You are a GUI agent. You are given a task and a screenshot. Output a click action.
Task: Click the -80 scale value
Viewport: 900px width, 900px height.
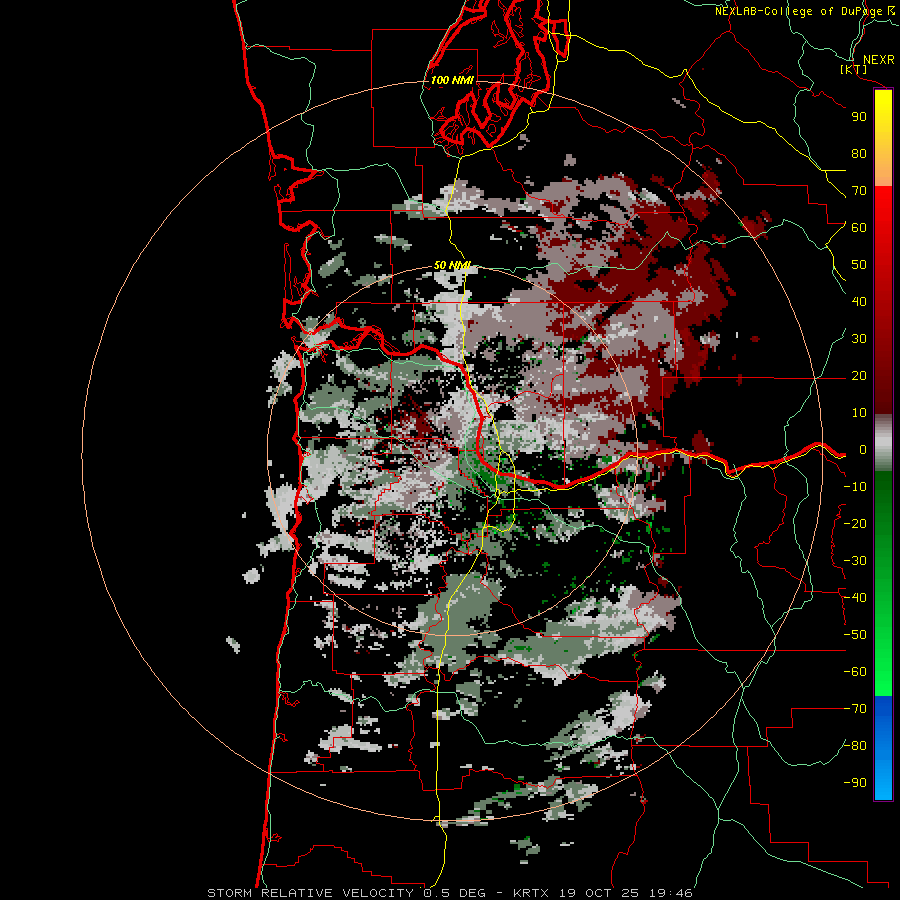(x=855, y=746)
